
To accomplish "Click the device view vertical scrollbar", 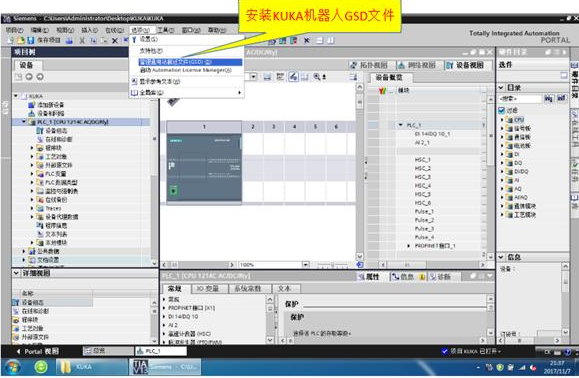I will click(359, 172).
